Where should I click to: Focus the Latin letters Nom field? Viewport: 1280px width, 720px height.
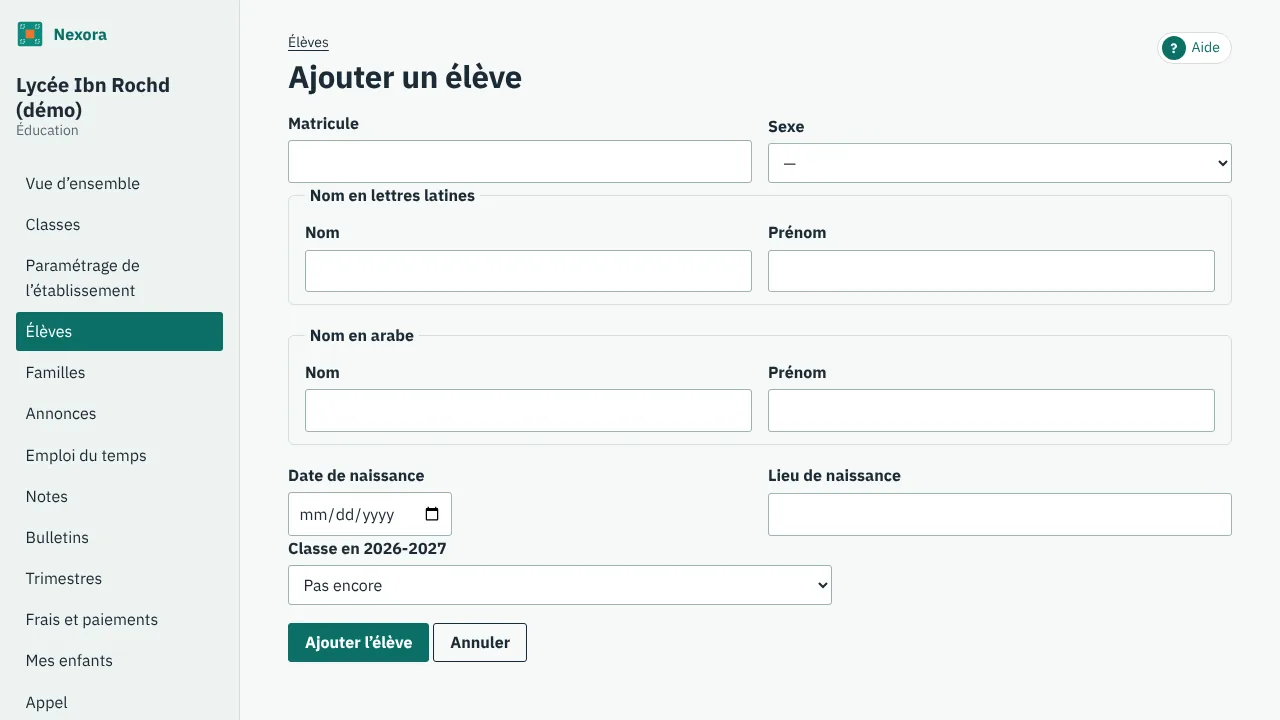(528, 271)
